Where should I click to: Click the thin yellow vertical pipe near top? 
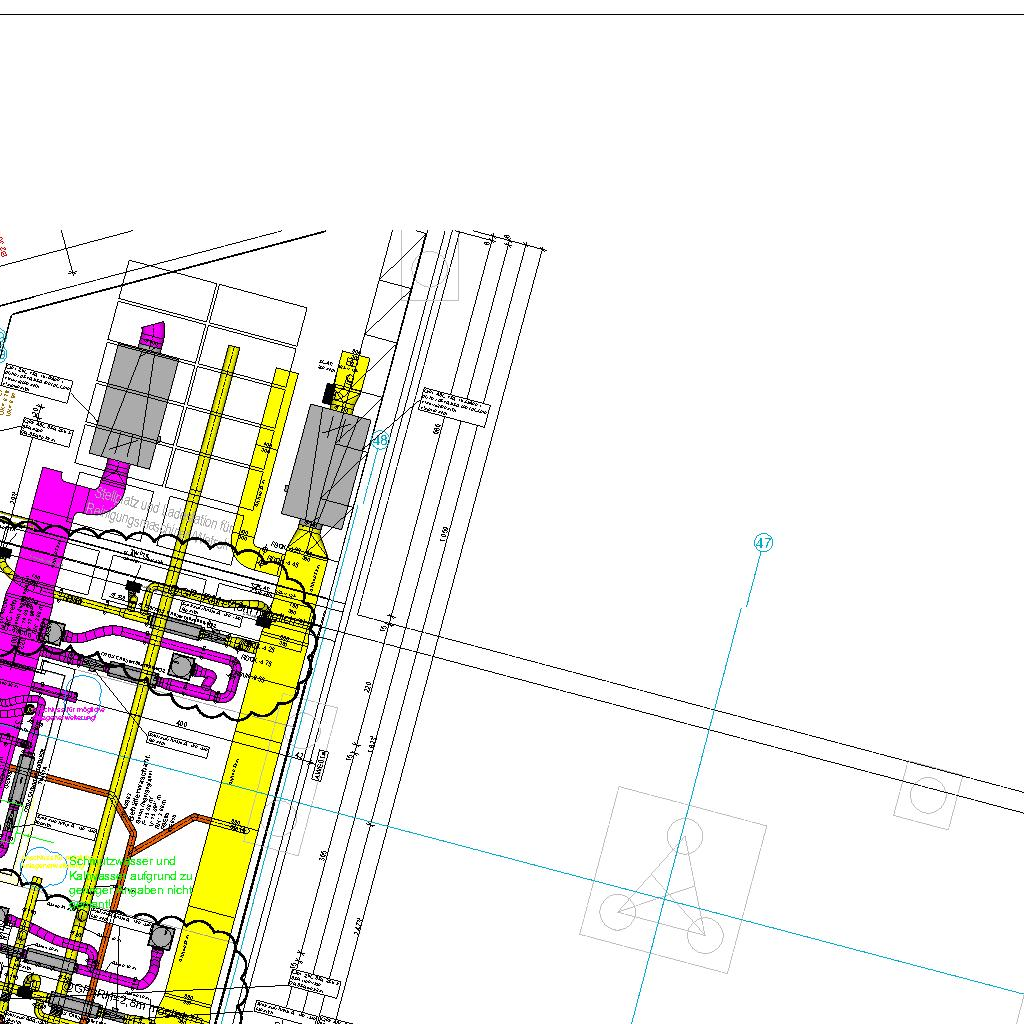click(x=229, y=400)
